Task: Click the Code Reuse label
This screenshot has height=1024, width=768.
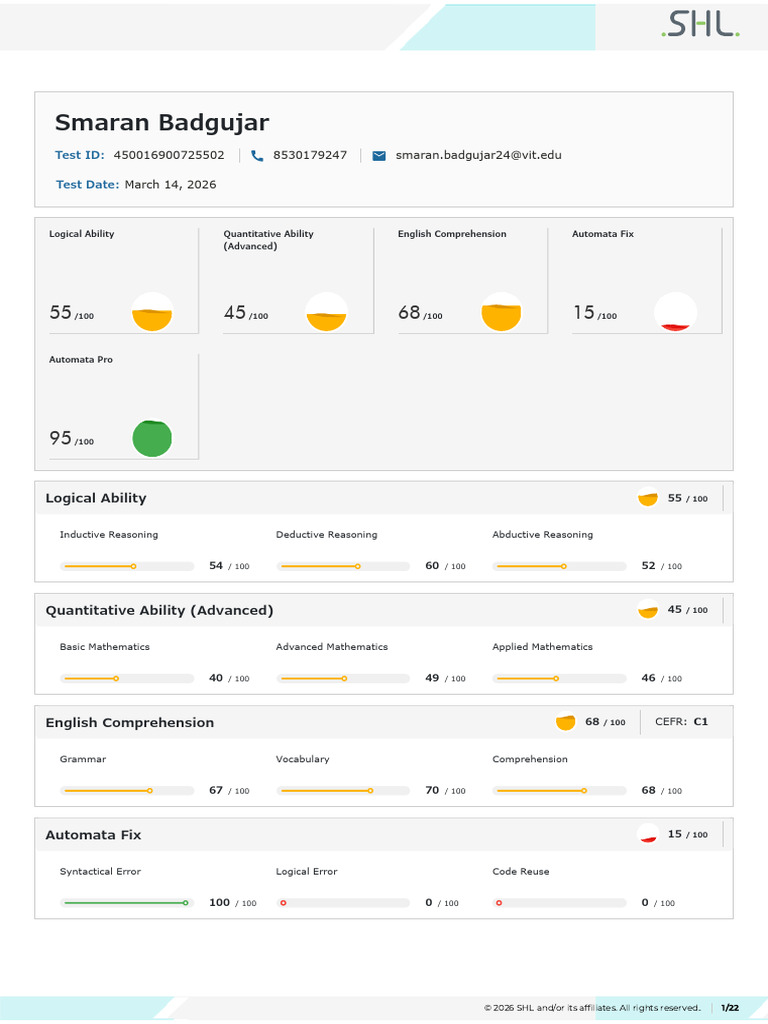Action: tap(520, 872)
